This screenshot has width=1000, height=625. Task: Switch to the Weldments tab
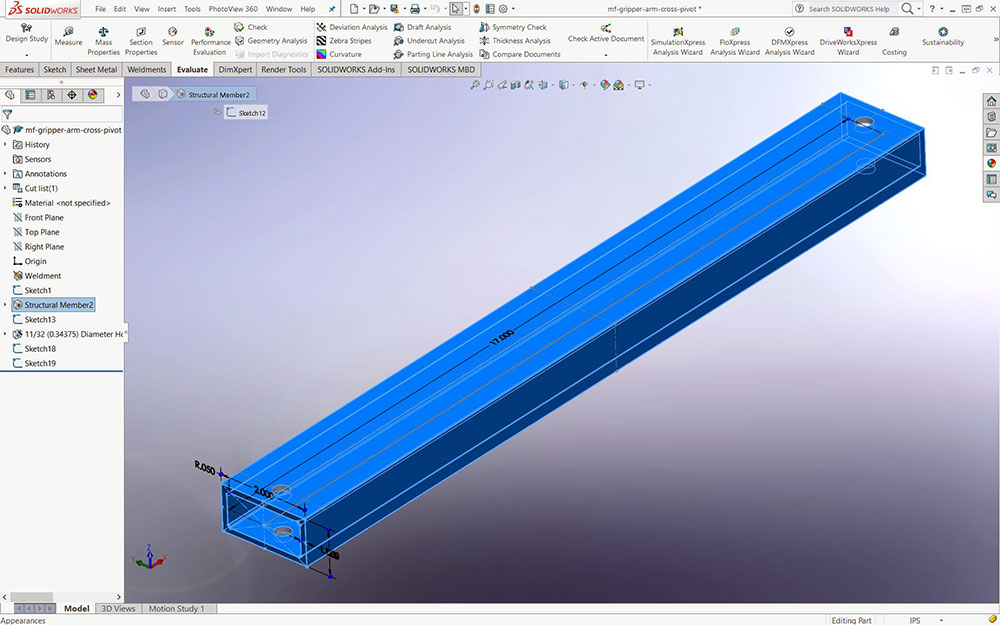click(x=147, y=70)
